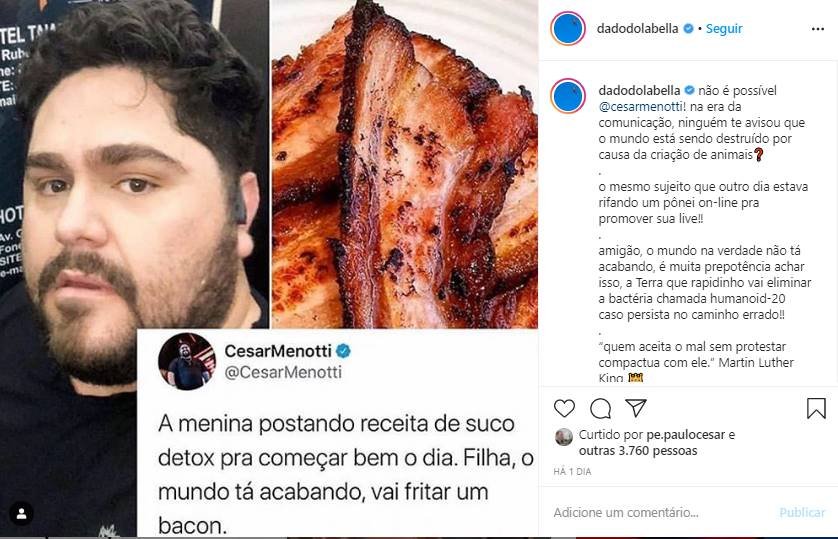Share post via the paper plane icon

pyautogui.click(x=636, y=408)
